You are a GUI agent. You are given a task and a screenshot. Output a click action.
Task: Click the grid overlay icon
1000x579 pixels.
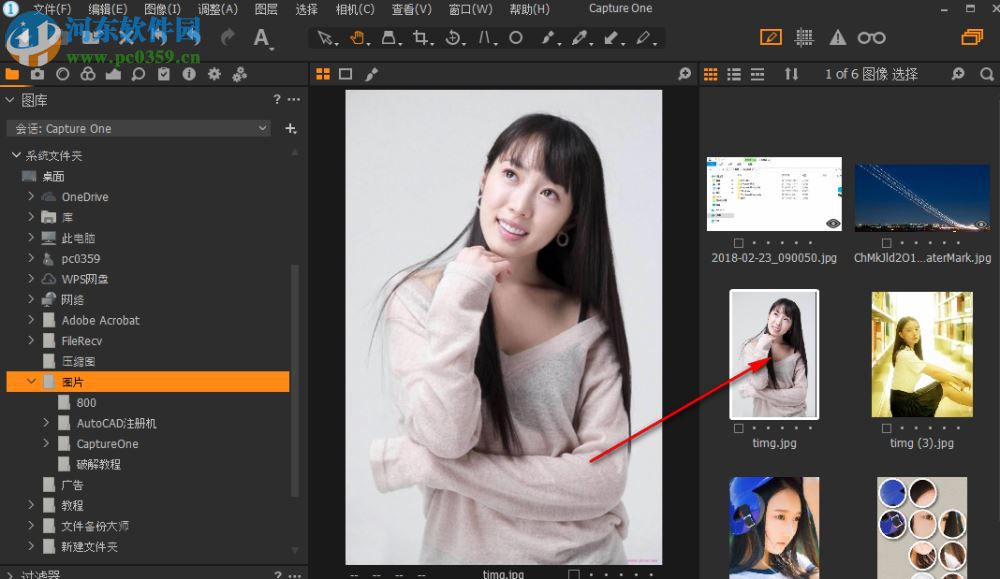coord(804,37)
